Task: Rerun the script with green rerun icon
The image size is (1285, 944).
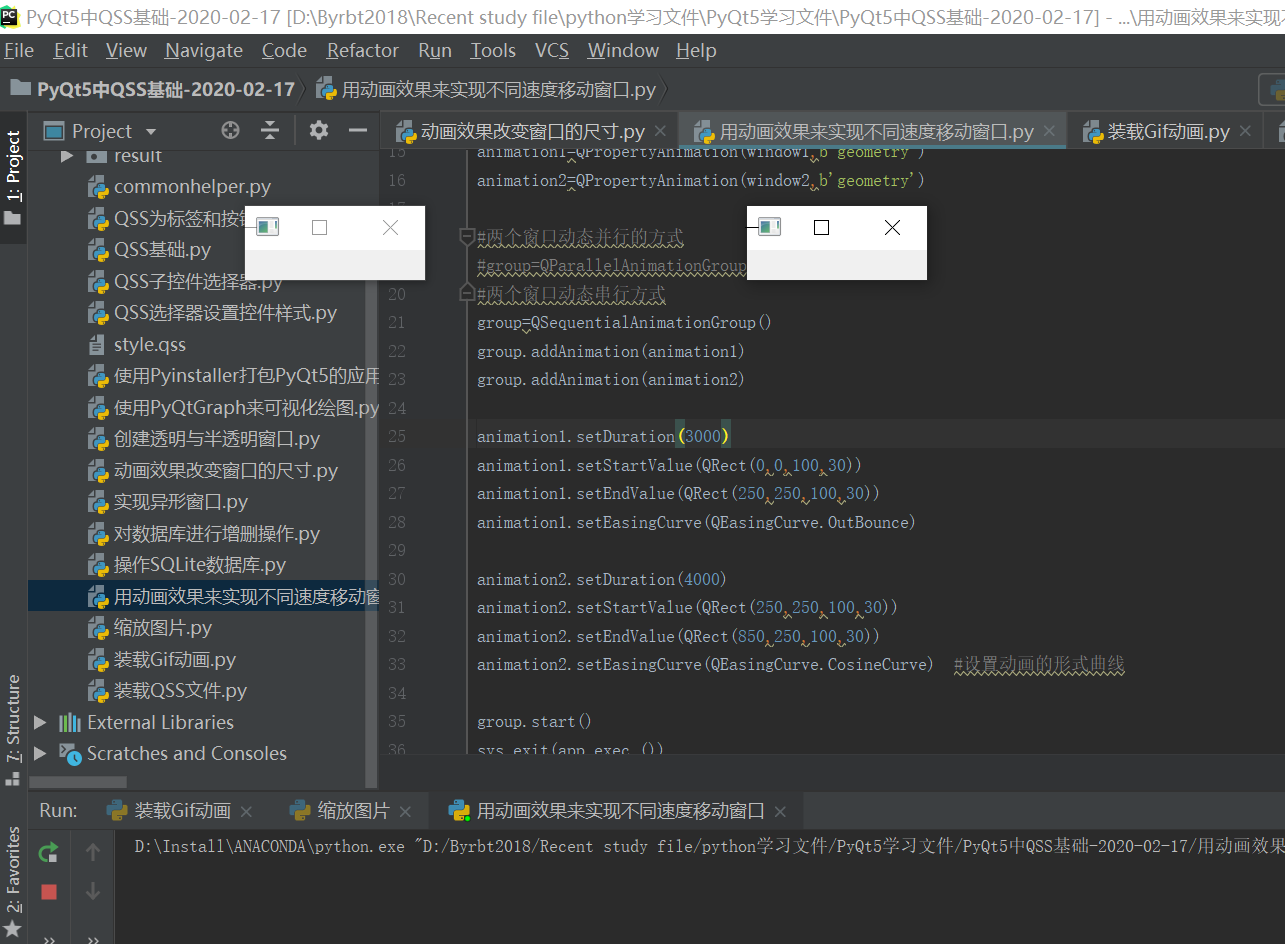Action: [x=48, y=853]
